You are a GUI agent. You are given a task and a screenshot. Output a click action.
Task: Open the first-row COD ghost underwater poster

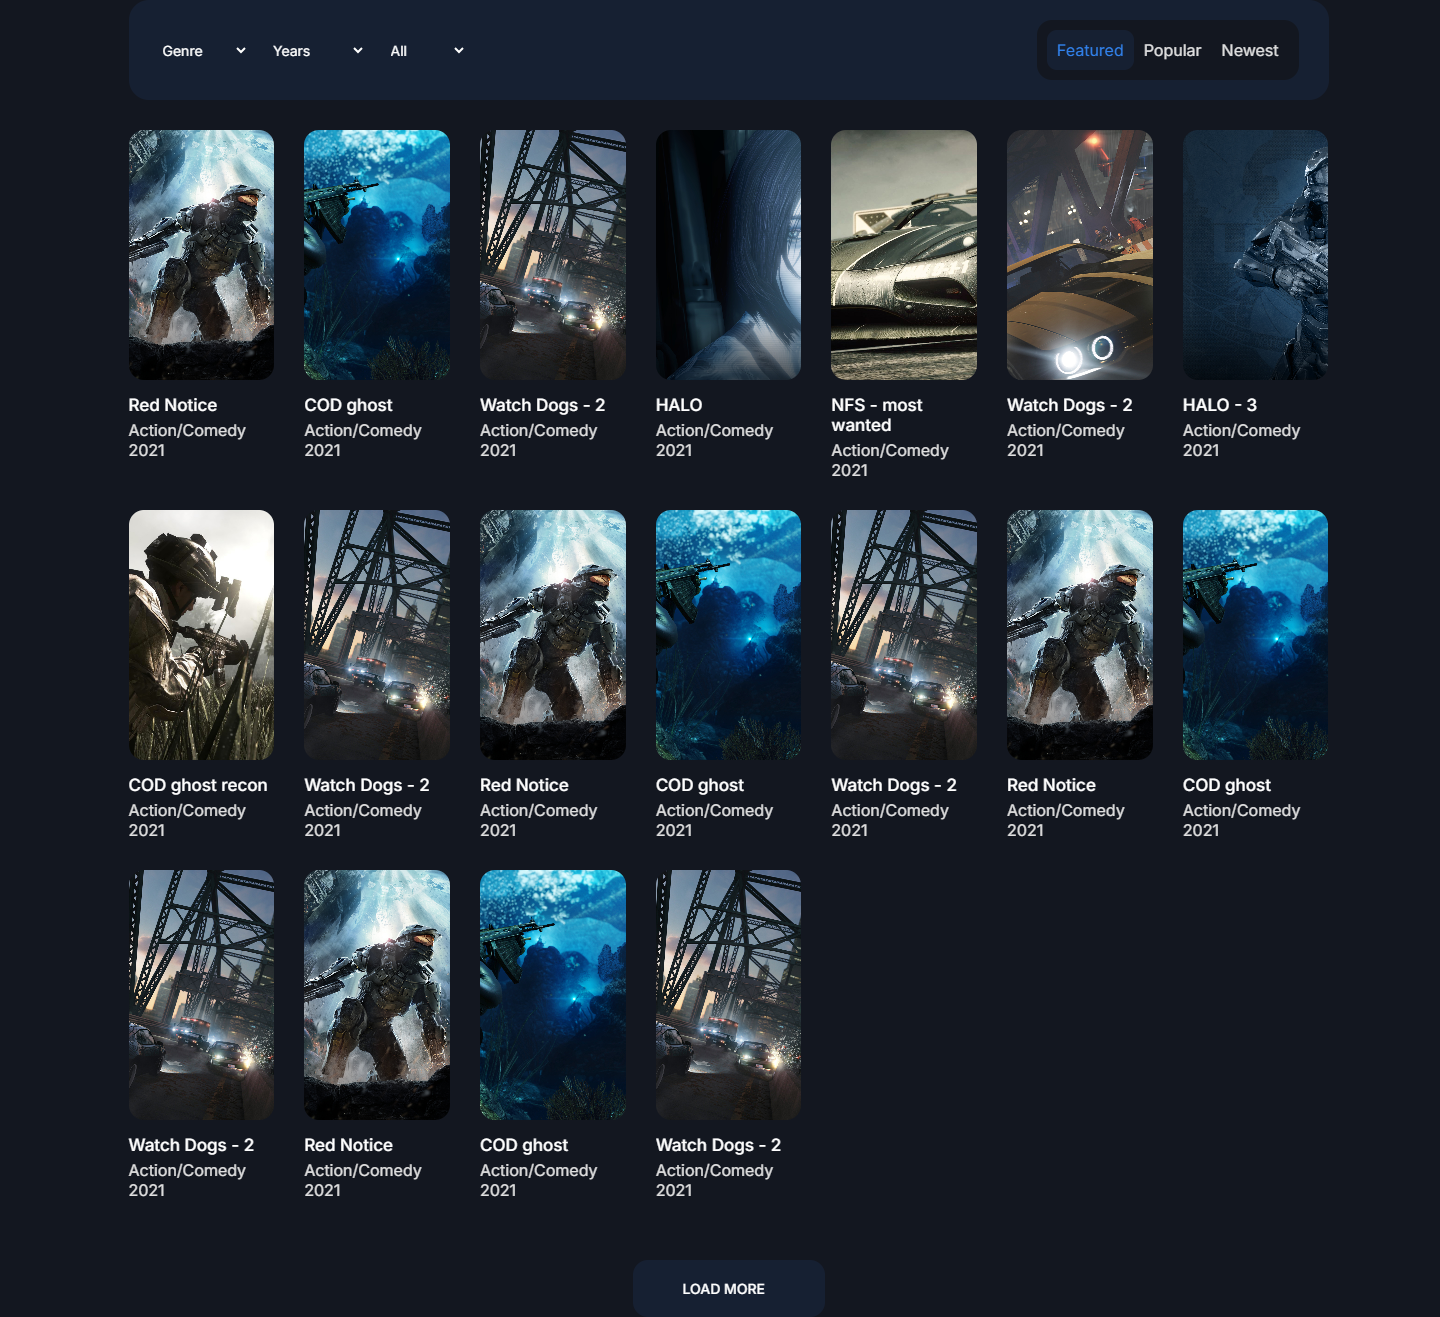[x=377, y=255]
